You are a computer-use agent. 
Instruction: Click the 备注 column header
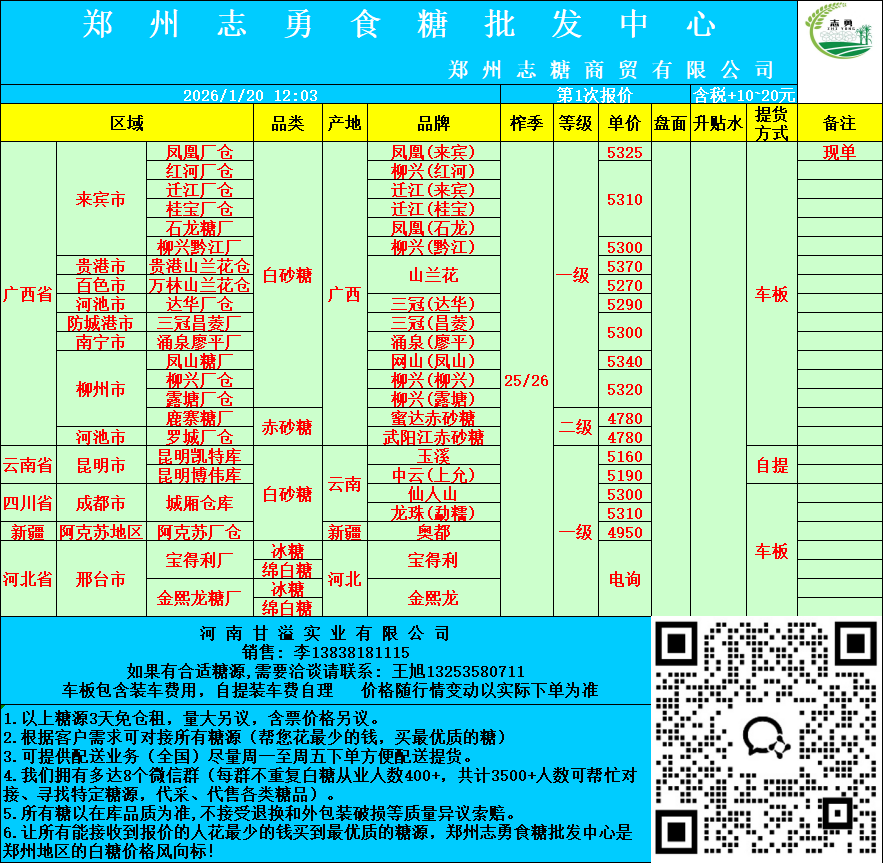[839, 123]
